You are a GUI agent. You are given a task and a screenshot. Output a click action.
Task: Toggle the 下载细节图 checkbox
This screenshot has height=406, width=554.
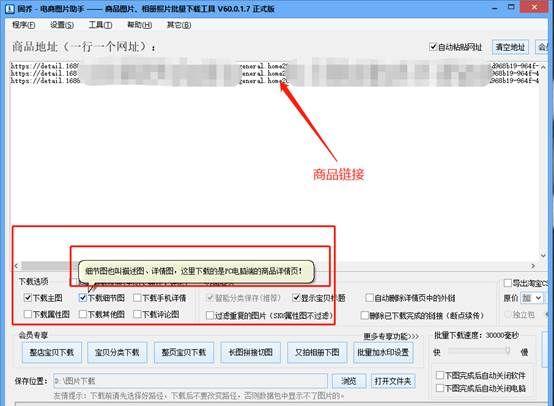coord(83,298)
